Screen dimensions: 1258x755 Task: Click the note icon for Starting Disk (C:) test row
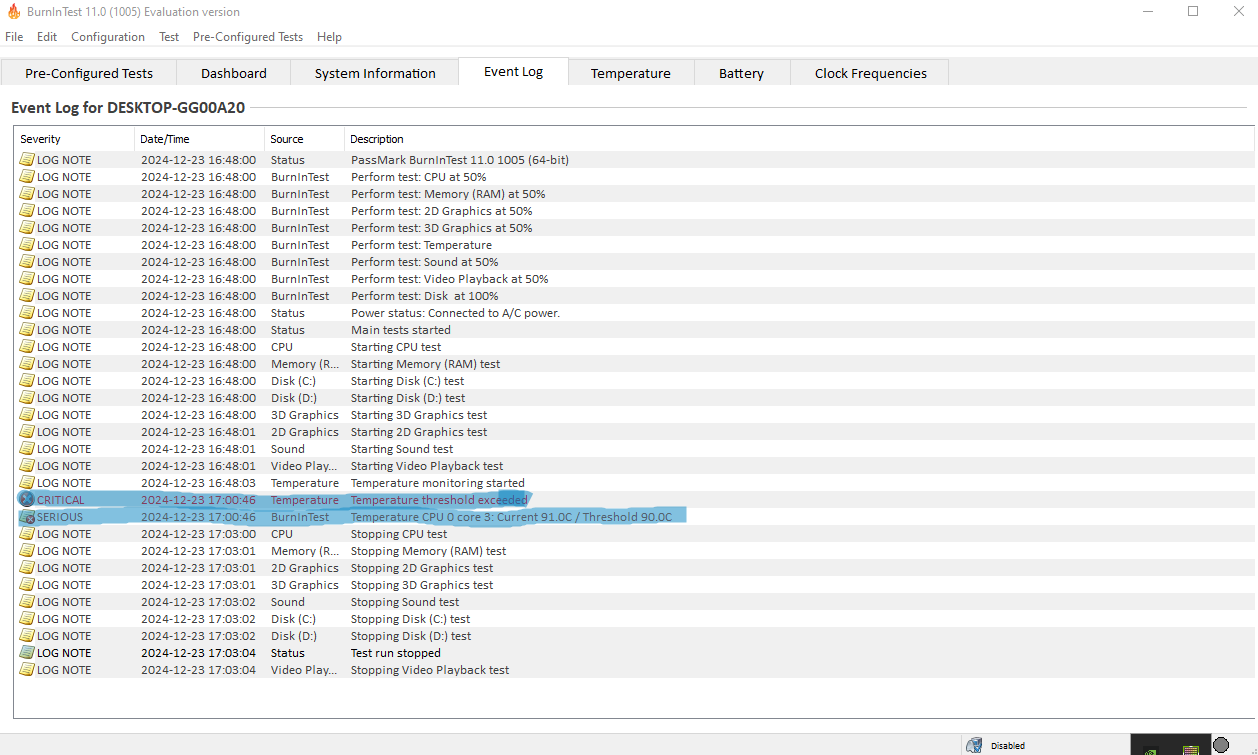[27, 381]
